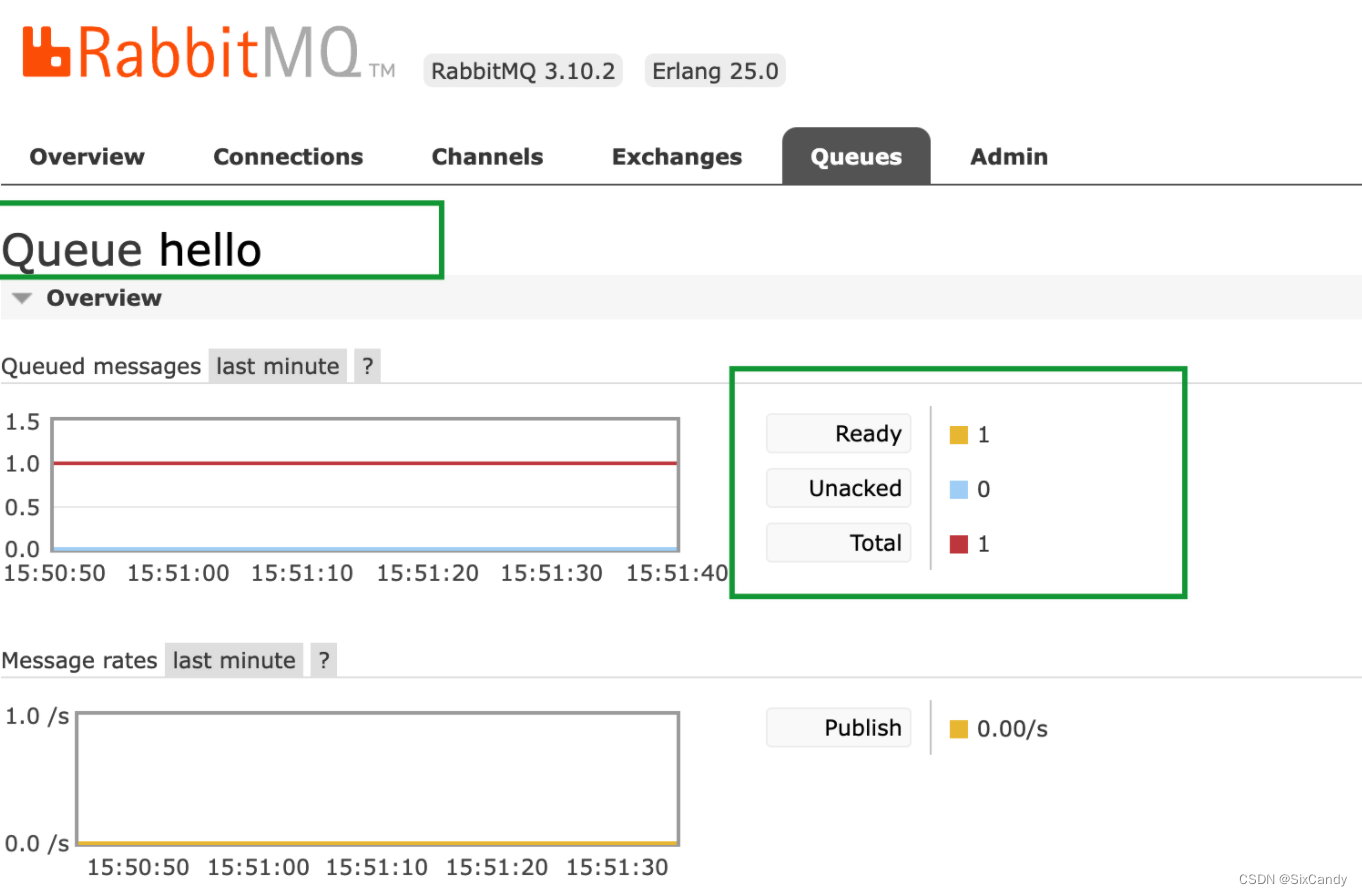Image resolution: width=1362 pixels, height=896 pixels.
Task: Click the yellow Publish color swatch
Action: (x=959, y=729)
